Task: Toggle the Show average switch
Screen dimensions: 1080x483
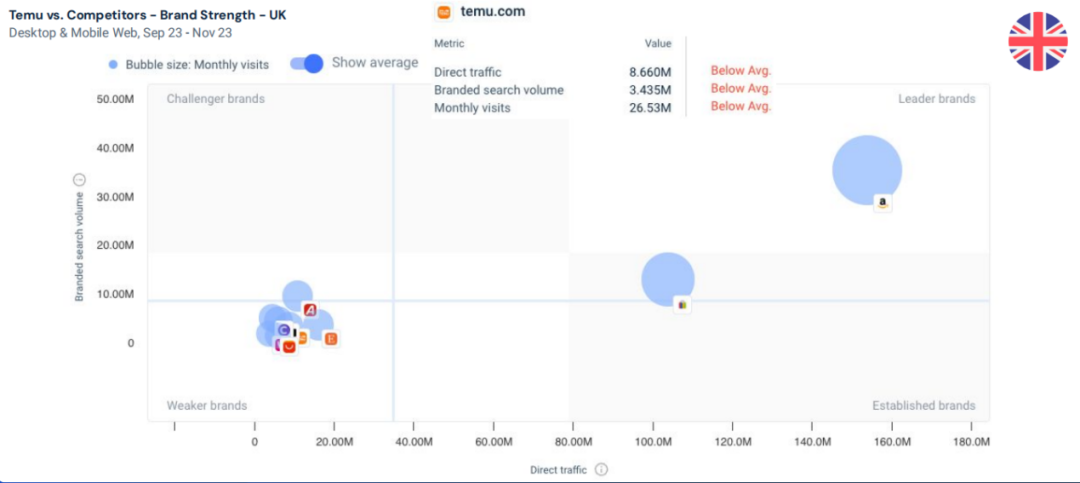Action: 307,63
